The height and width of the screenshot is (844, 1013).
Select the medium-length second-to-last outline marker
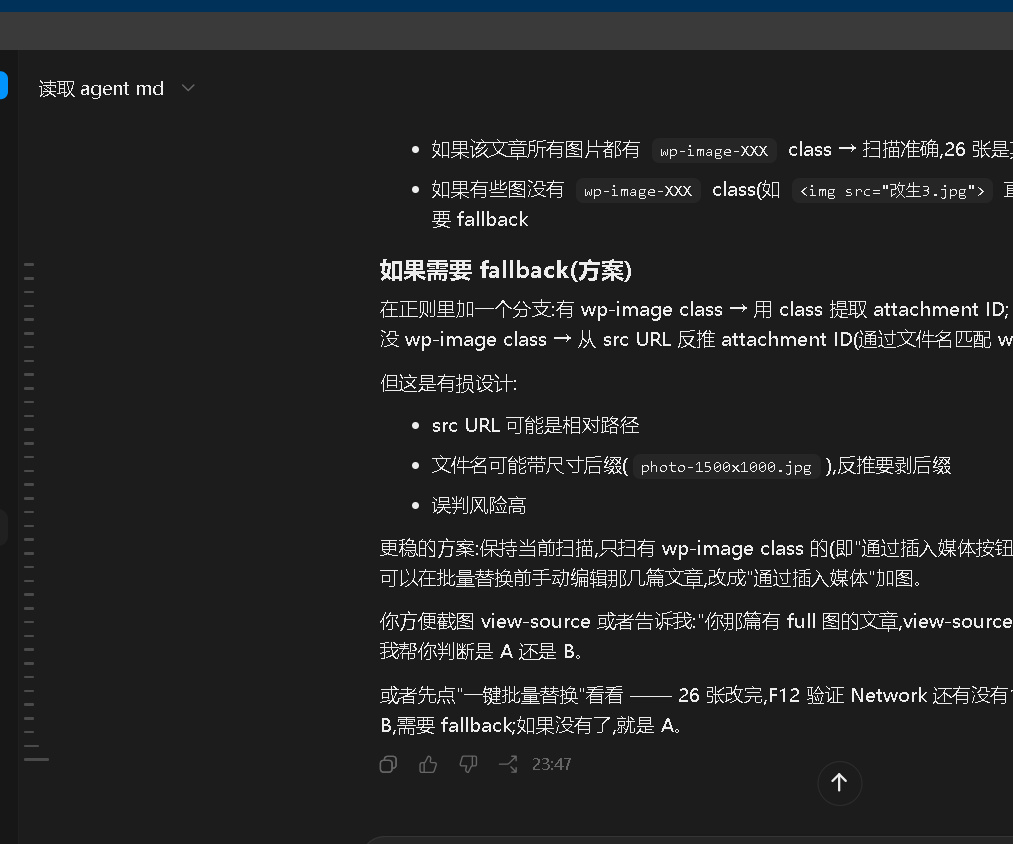pyautogui.click(x=31, y=746)
